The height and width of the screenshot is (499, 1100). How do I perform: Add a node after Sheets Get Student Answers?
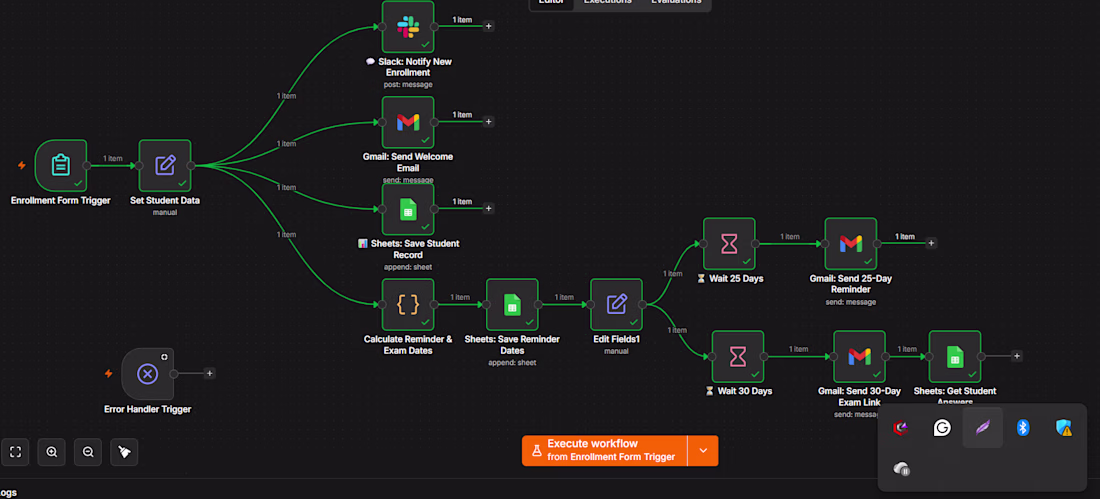point(1017,357)
